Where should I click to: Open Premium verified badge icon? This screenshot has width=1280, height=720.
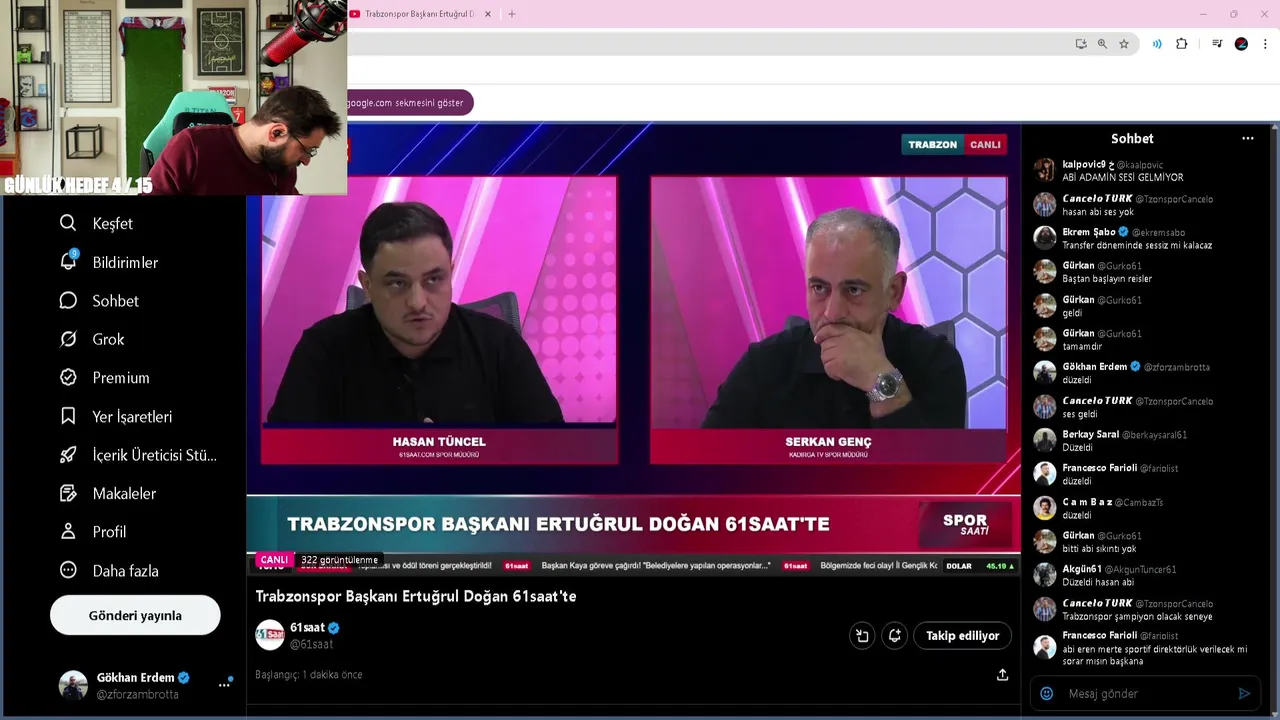coord(68,377)
